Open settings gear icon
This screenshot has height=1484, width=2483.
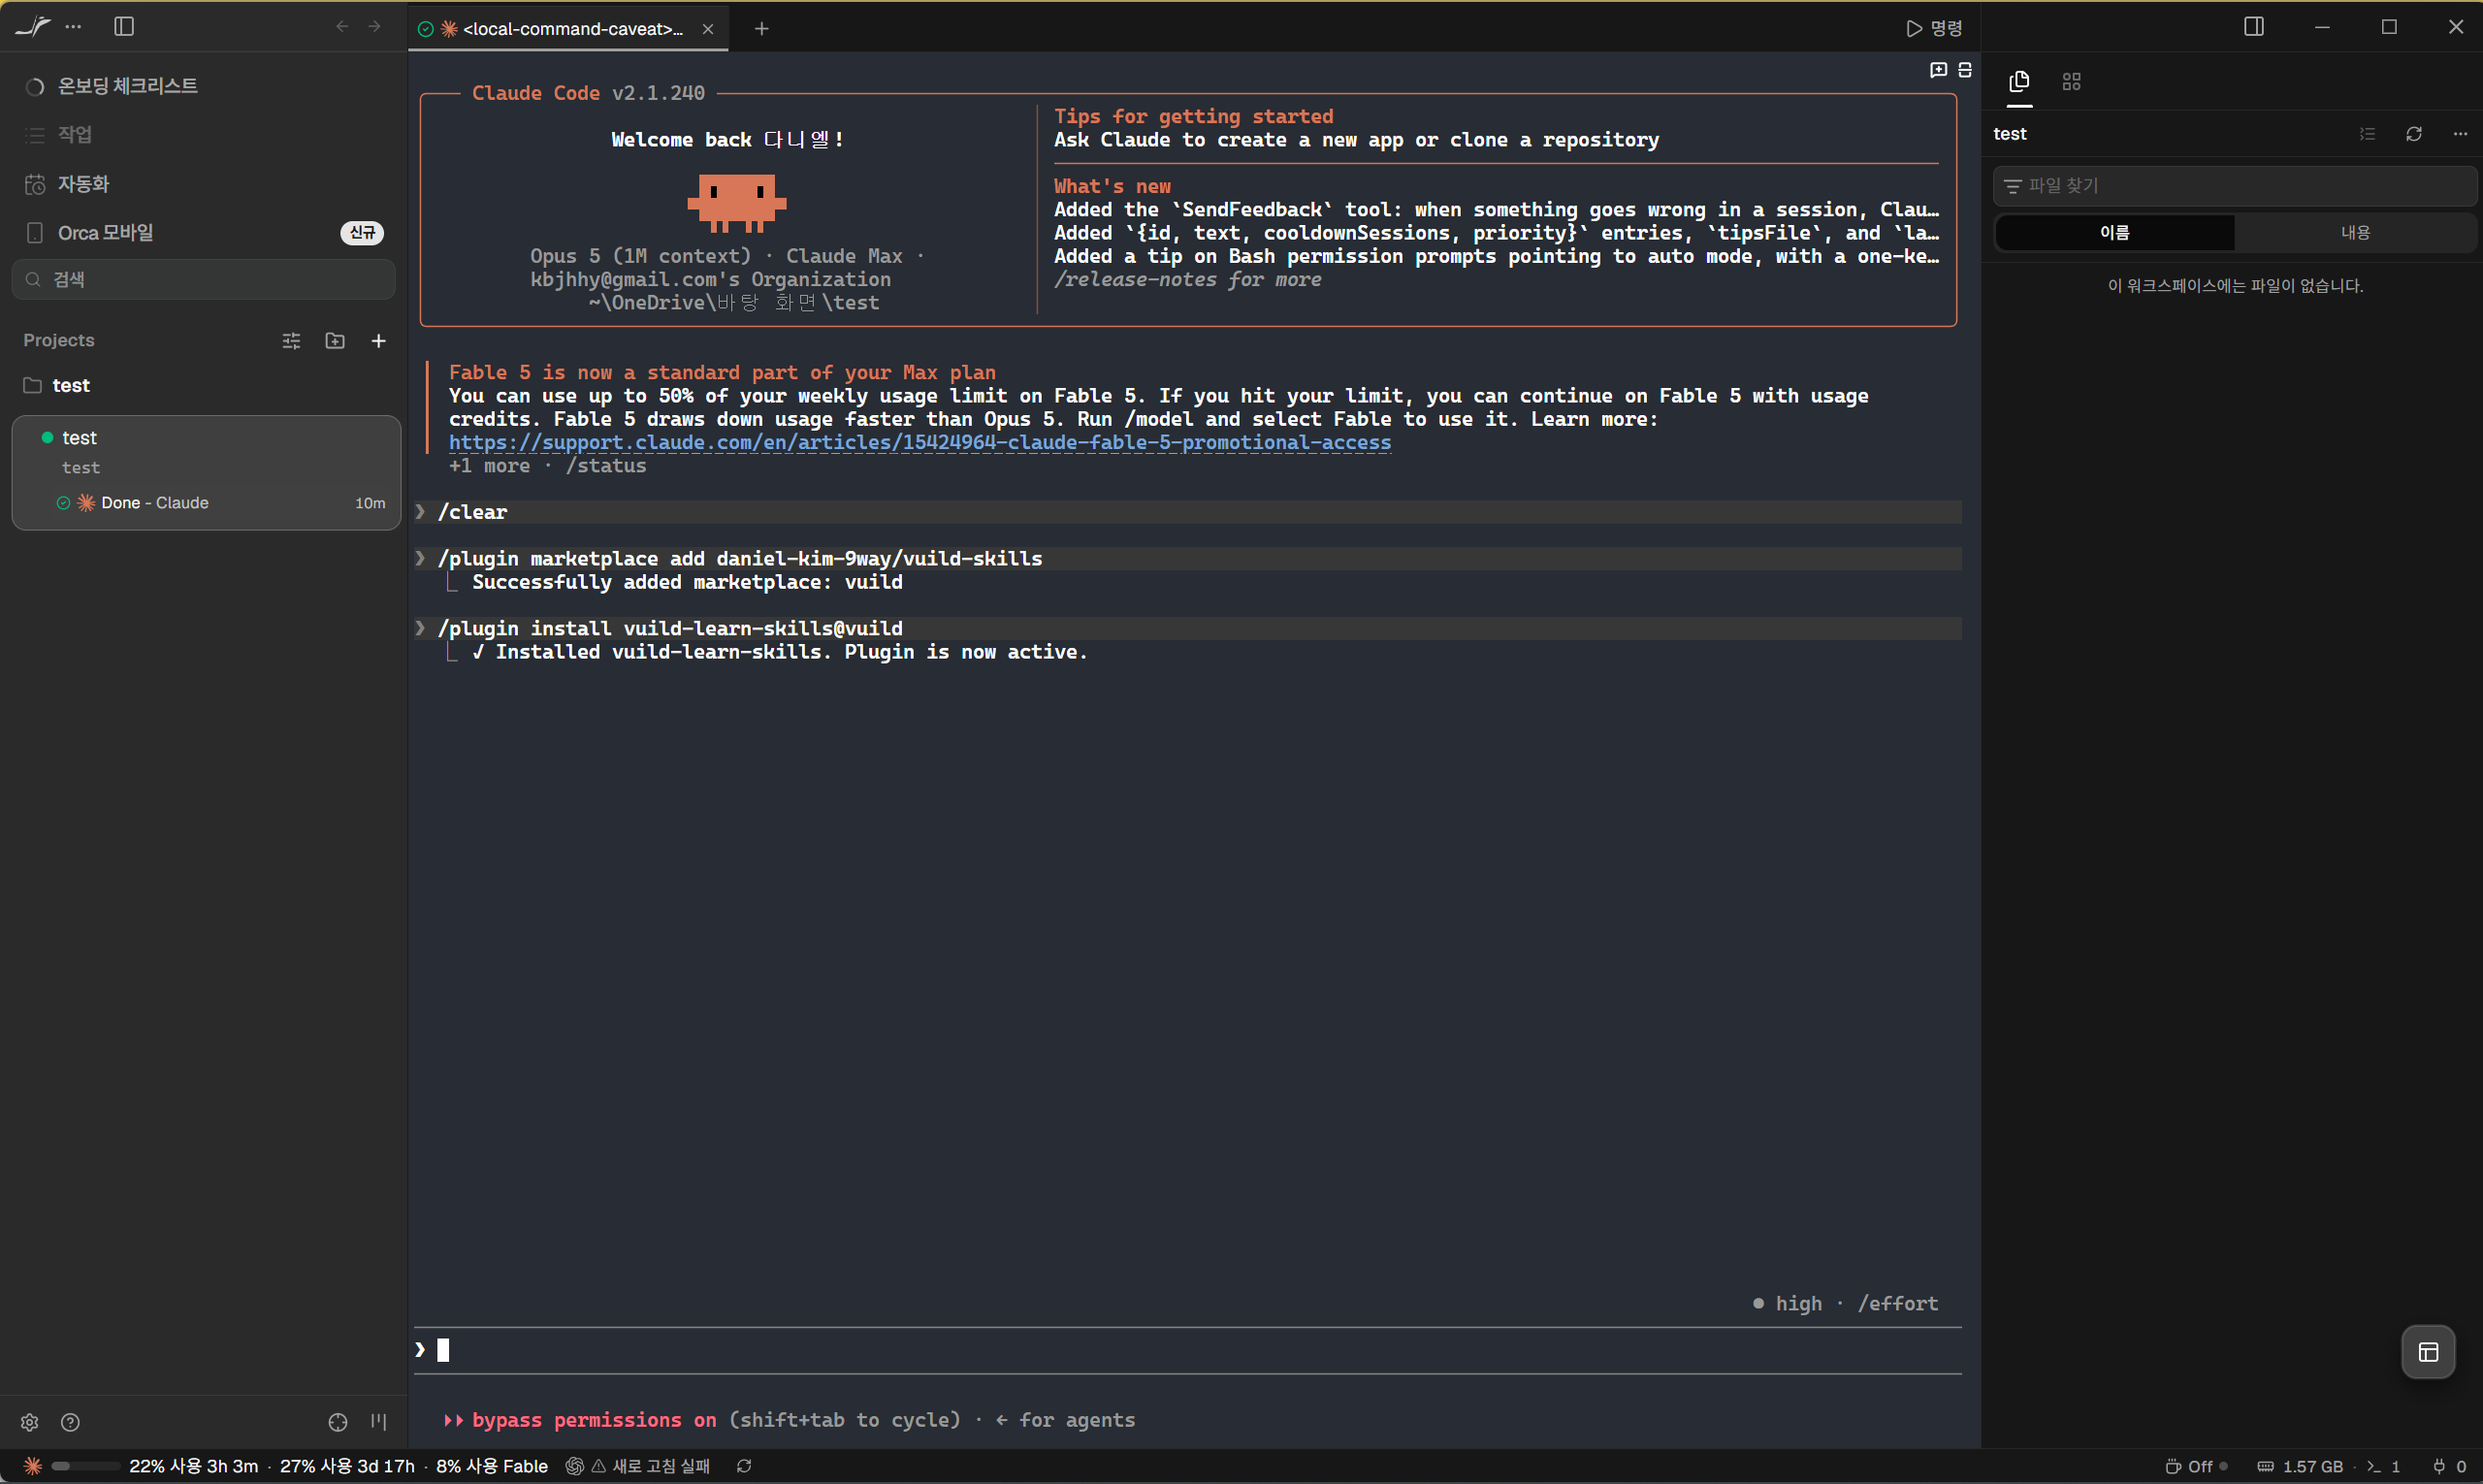[30, 1423]
